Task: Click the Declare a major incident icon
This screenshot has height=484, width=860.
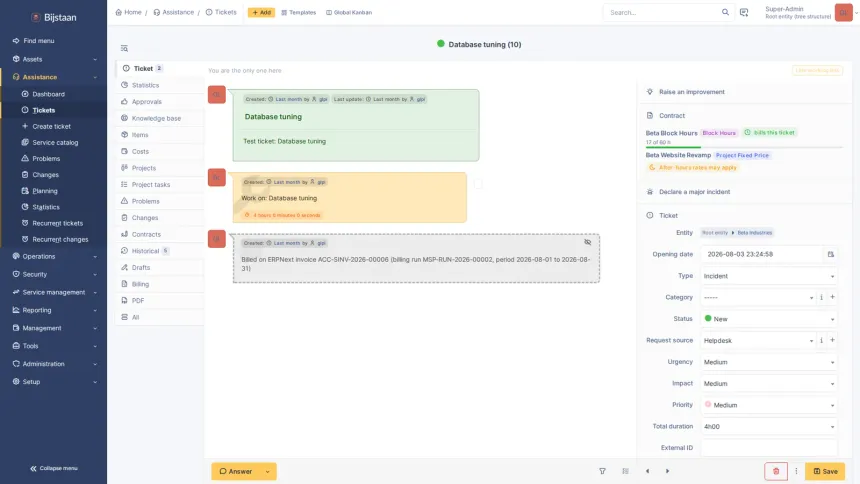Action: pyautogui.click(x=649, y=192)
